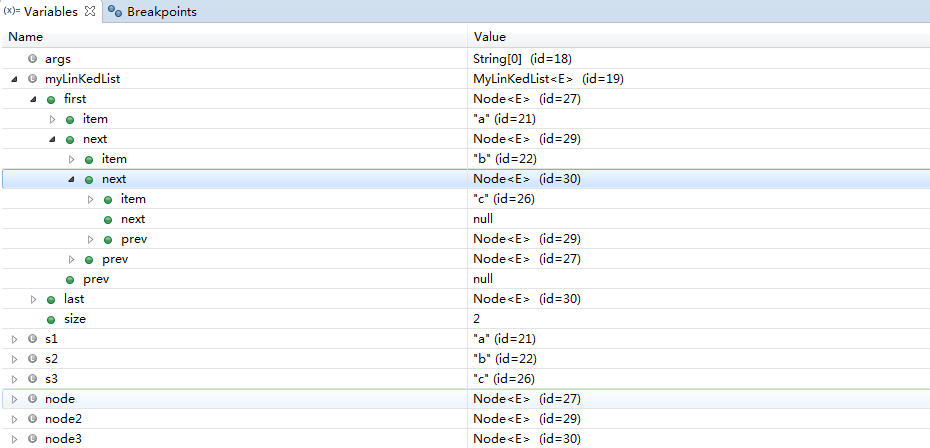The image size is (930, 448).
Task: Click the myLinKedList local variable icon
Action: [x=33, y=79]
